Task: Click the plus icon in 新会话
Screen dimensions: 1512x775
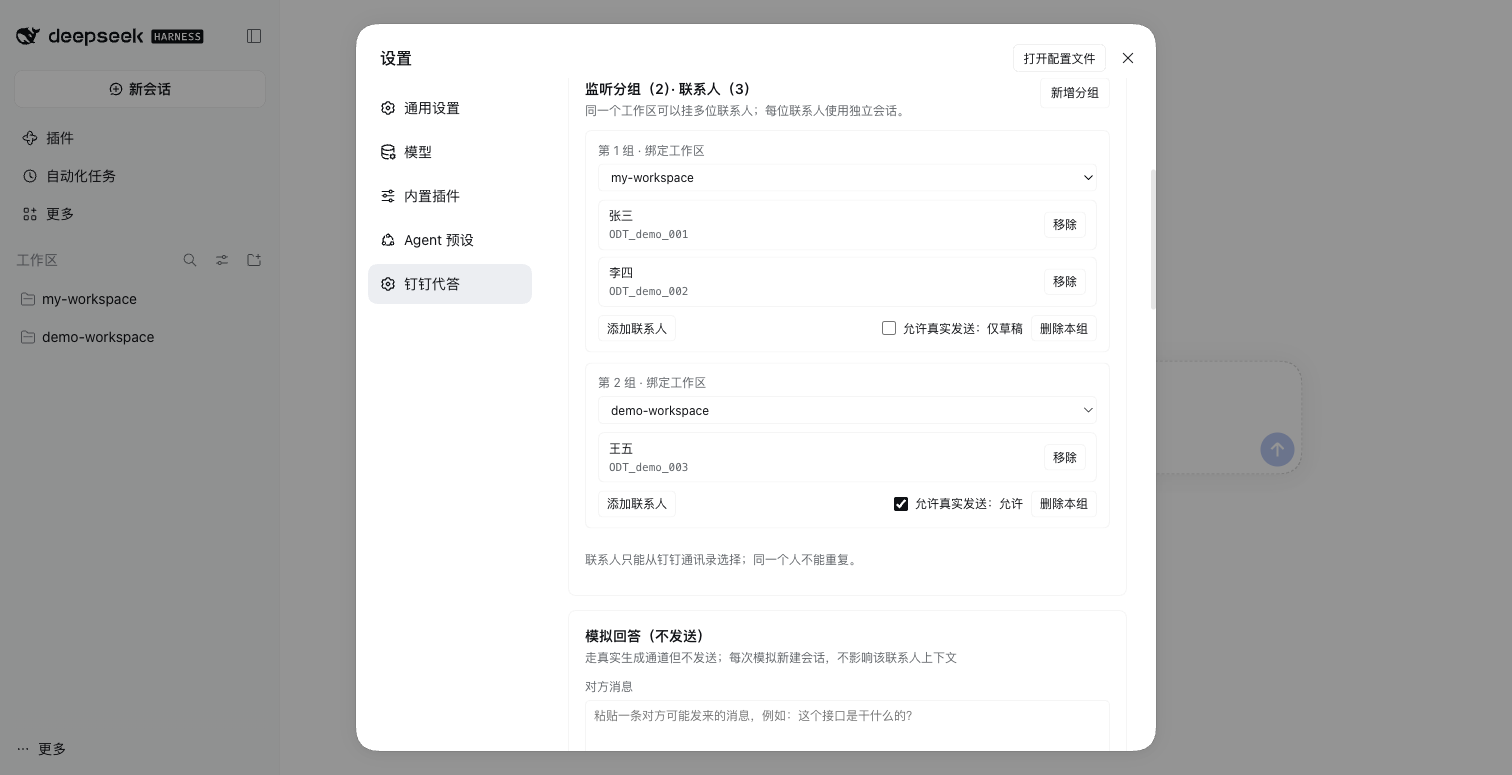Action: tap(116, 89)
